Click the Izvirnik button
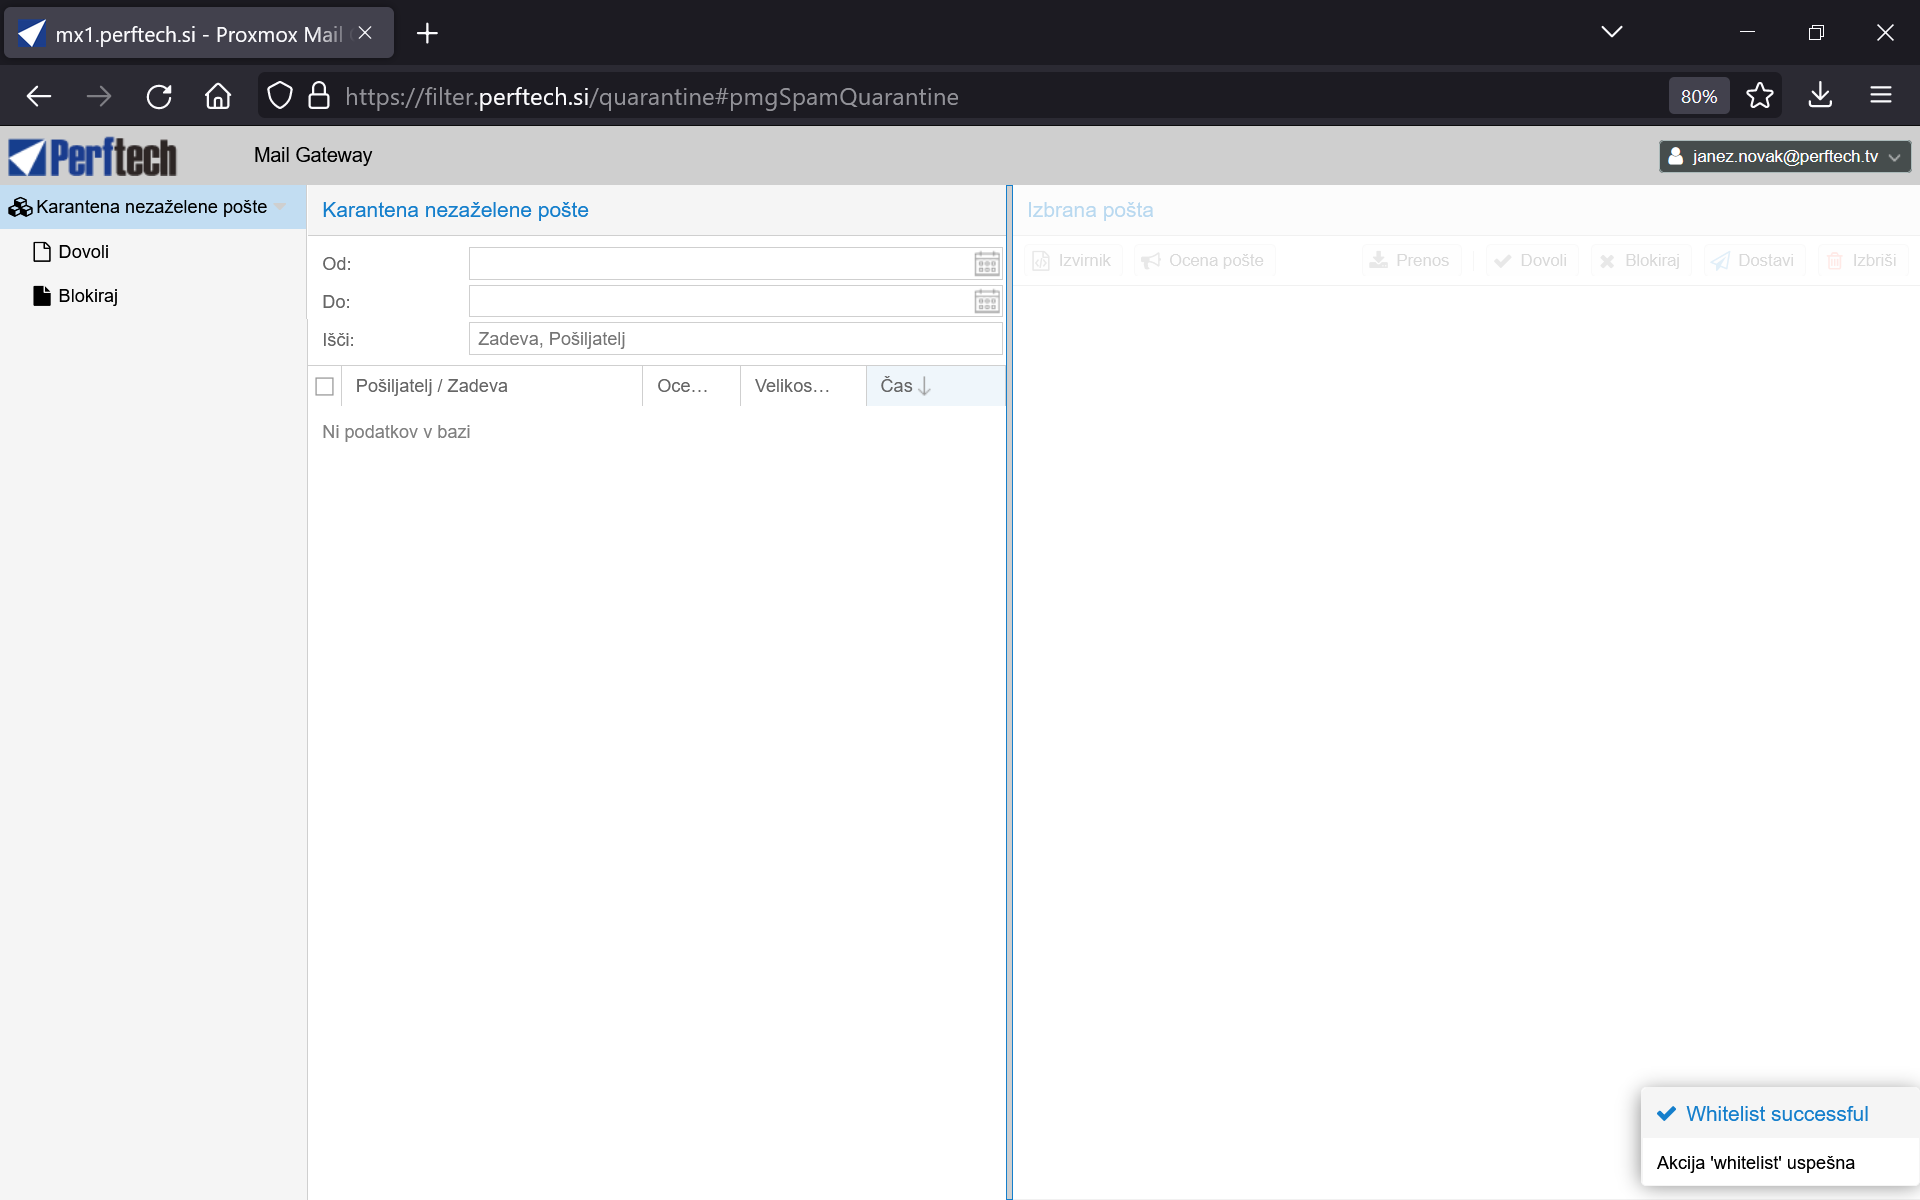 click(1073, 261)
